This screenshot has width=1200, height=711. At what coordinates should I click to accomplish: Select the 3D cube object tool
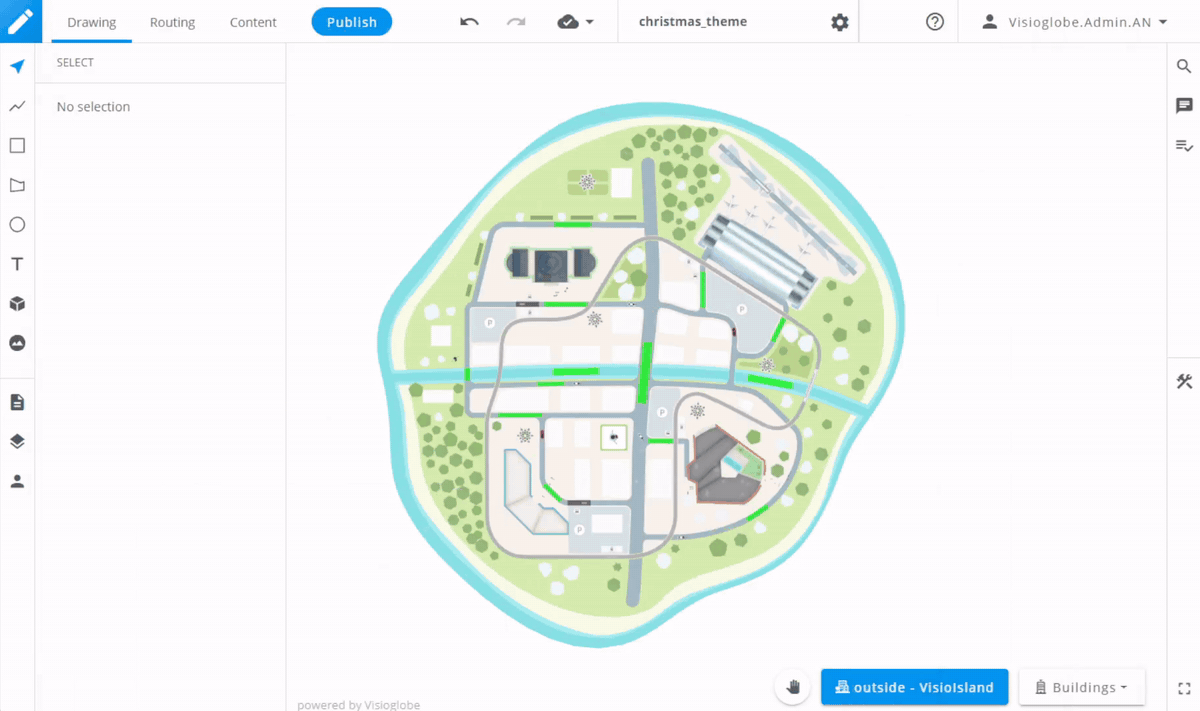(17, 304)
